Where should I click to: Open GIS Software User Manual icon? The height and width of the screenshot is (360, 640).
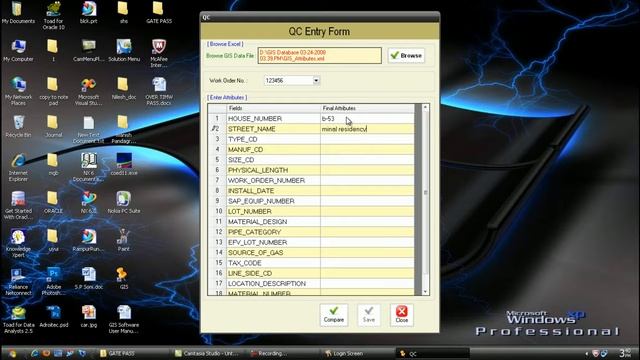[124, 320]
